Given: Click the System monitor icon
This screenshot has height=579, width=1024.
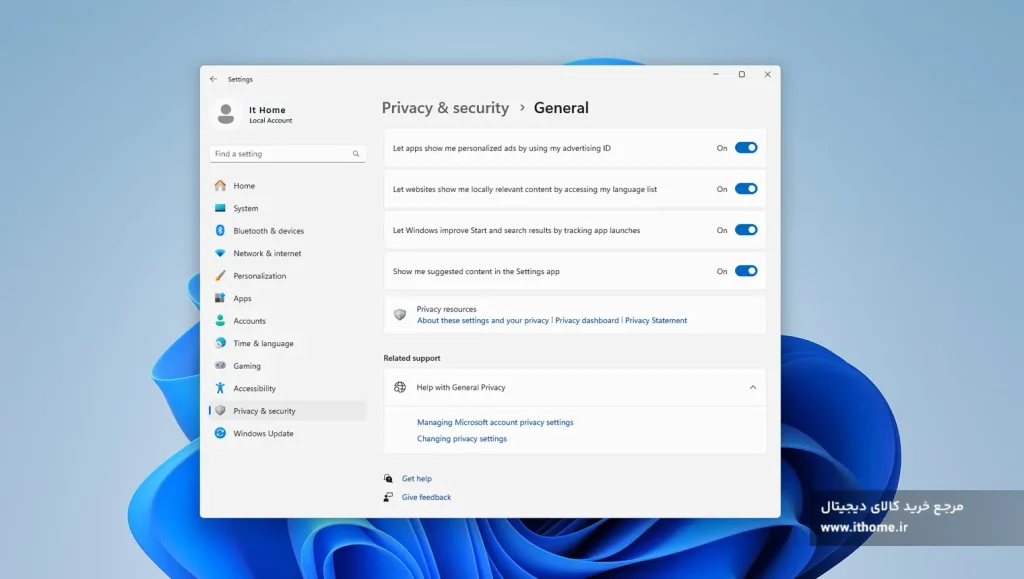Looking at the screenshot, I should tap(220, 208).
